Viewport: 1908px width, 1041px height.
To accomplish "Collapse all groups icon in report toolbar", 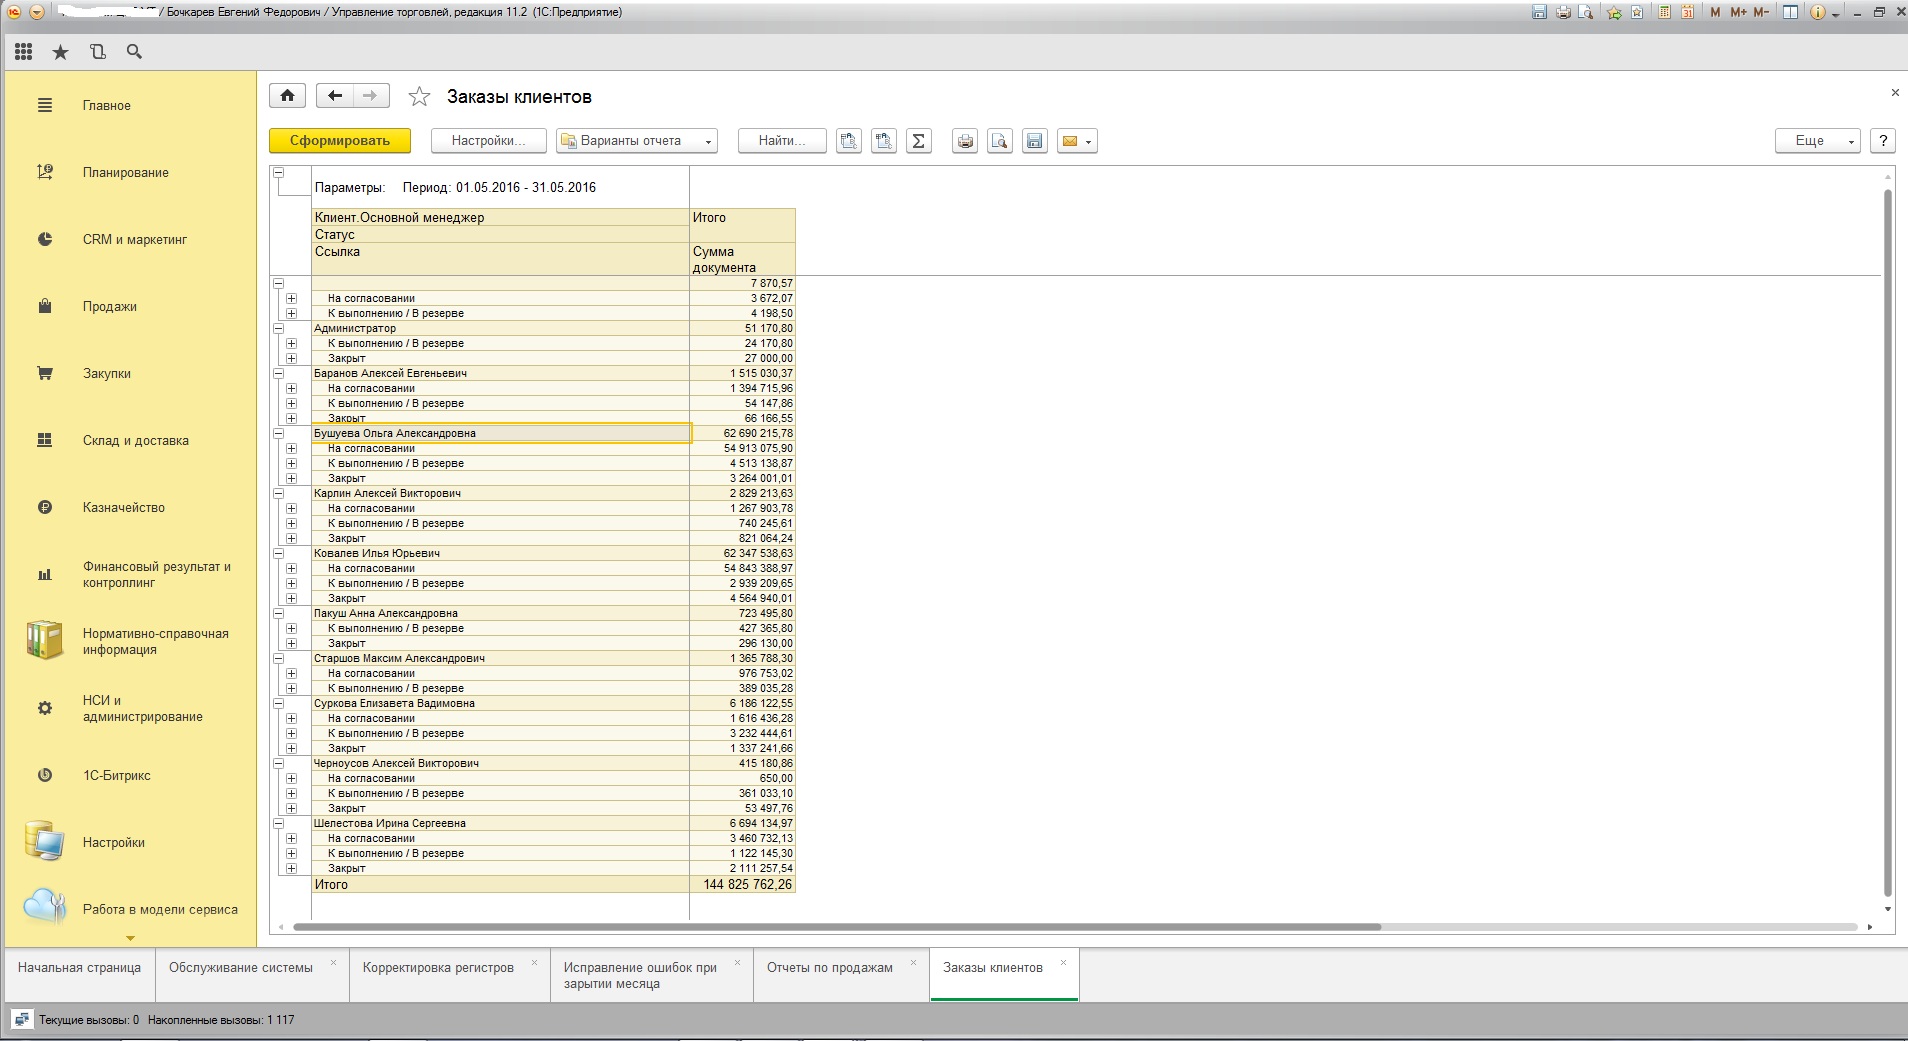I will pos(848,141).
